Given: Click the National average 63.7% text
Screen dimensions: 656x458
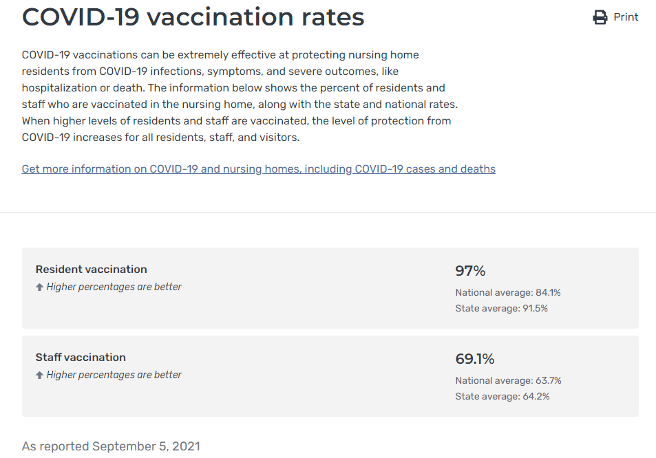Looking at the screenshot, I should pyautogui.click(x=508, y=381).
